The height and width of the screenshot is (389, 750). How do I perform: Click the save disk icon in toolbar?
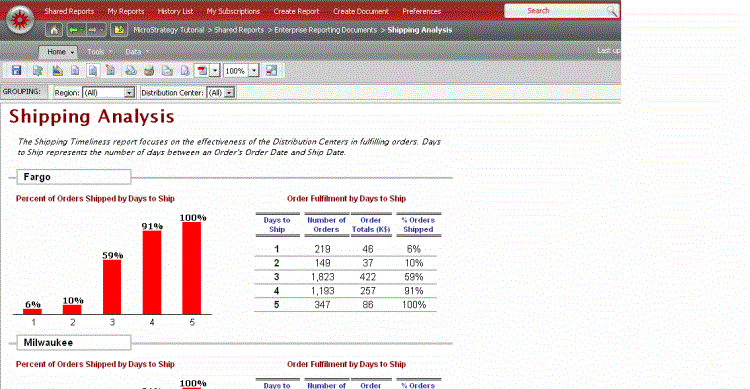[x=16, y=70]
